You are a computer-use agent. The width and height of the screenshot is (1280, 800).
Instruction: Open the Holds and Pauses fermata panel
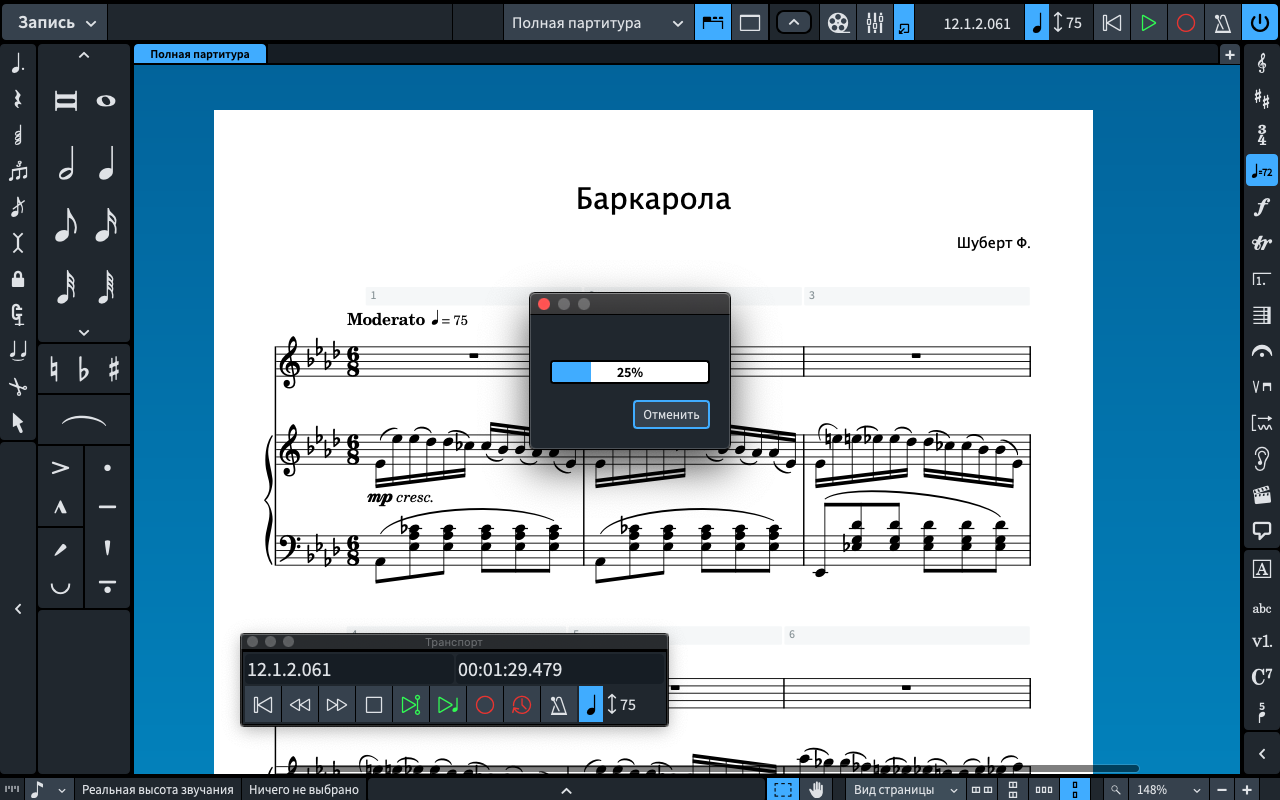point(1261,352)
